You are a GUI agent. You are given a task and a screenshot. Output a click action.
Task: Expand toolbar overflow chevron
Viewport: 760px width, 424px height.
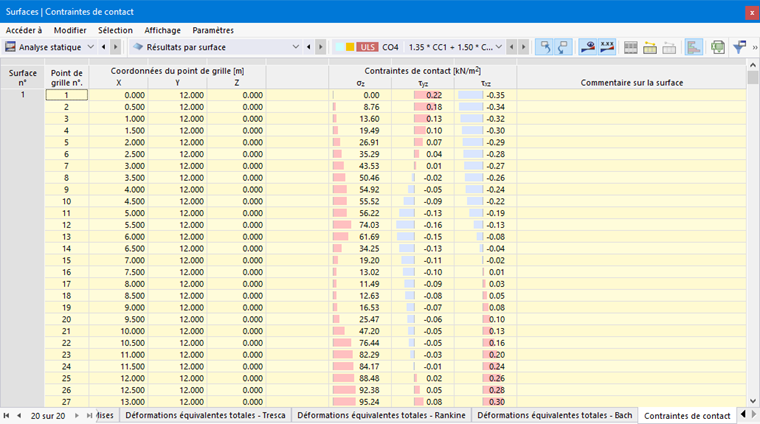(755, 47)
